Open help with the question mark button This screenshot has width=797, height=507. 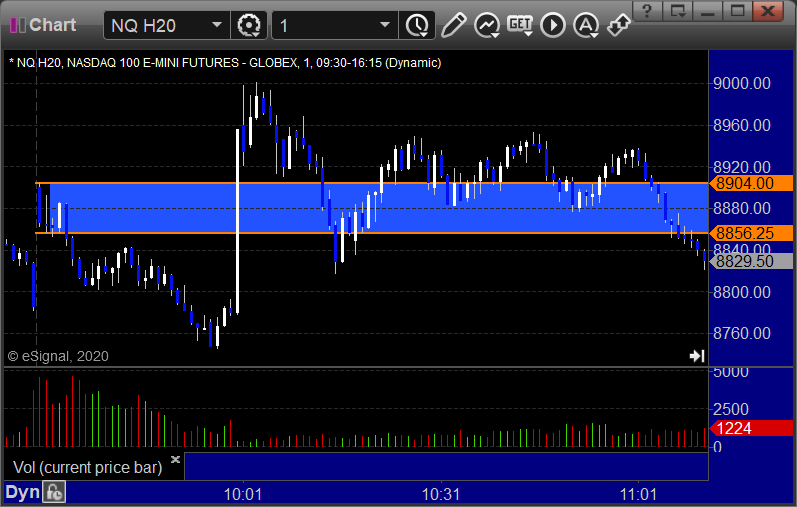pos(647,11)
